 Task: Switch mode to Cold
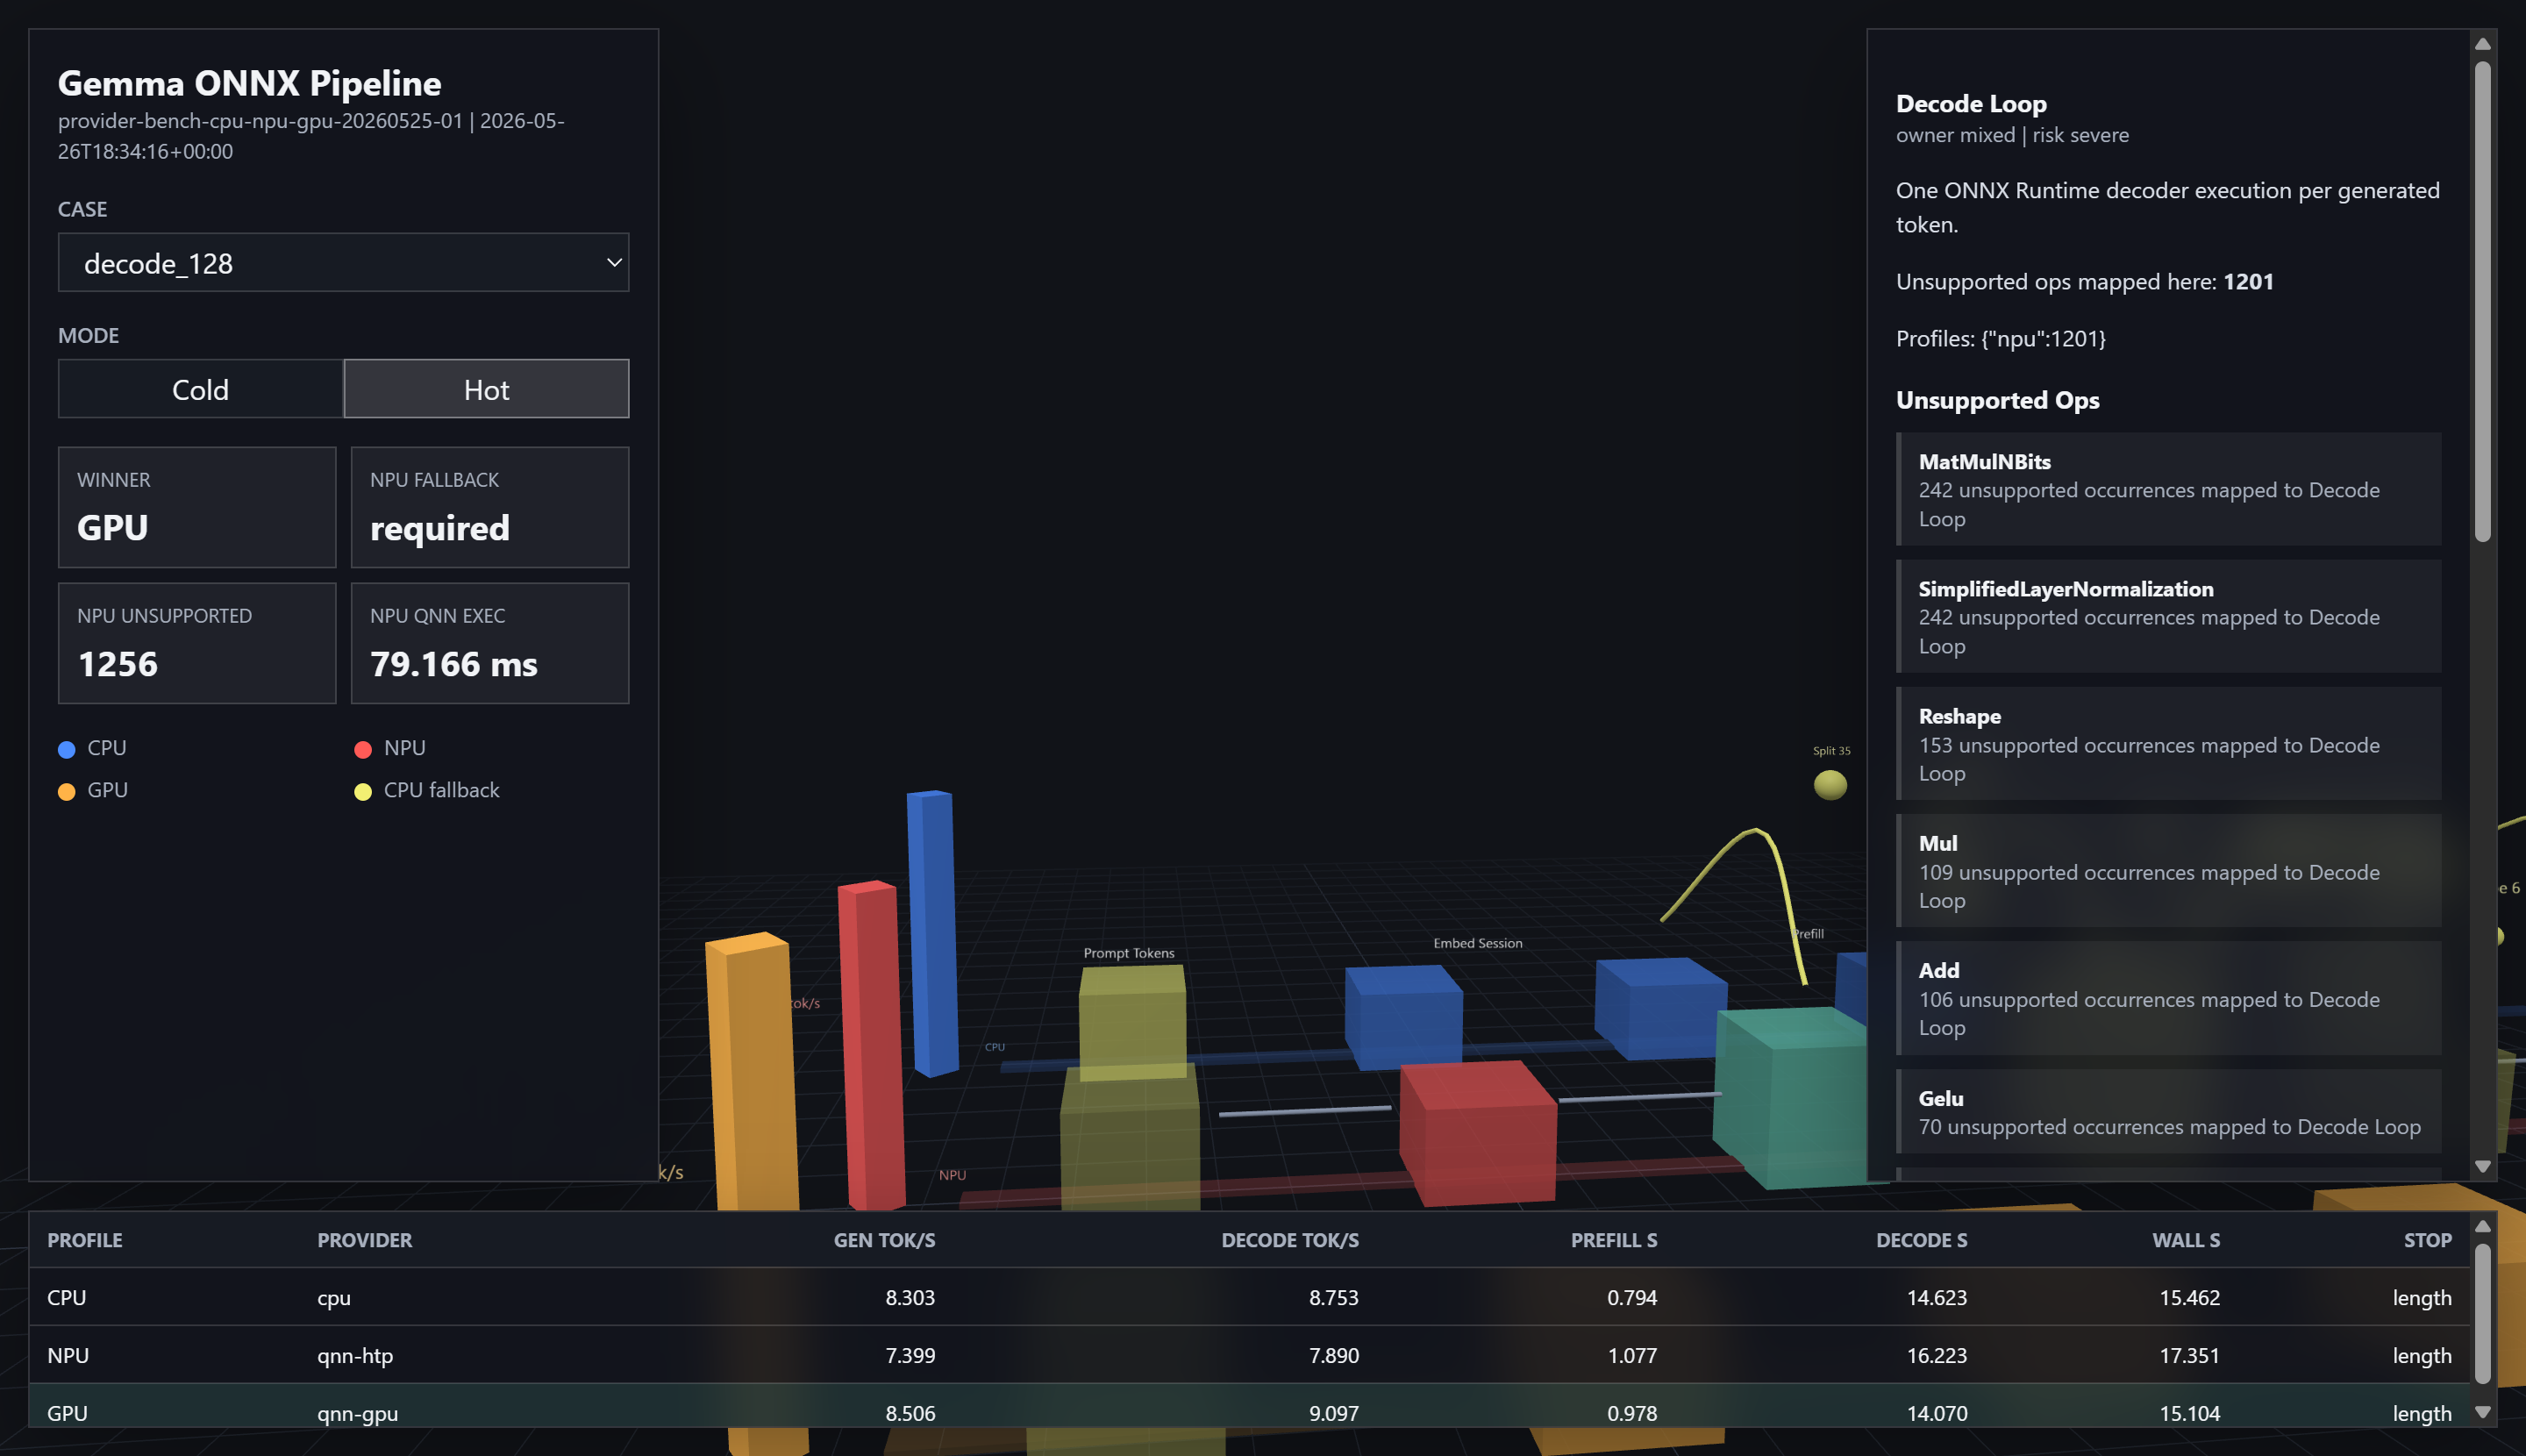pos(200,389)
